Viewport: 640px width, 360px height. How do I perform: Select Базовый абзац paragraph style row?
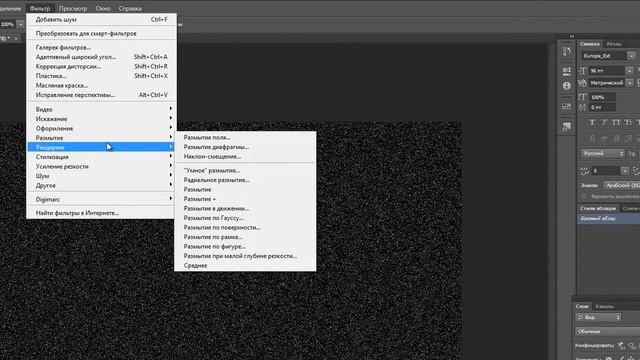point(609,219)
